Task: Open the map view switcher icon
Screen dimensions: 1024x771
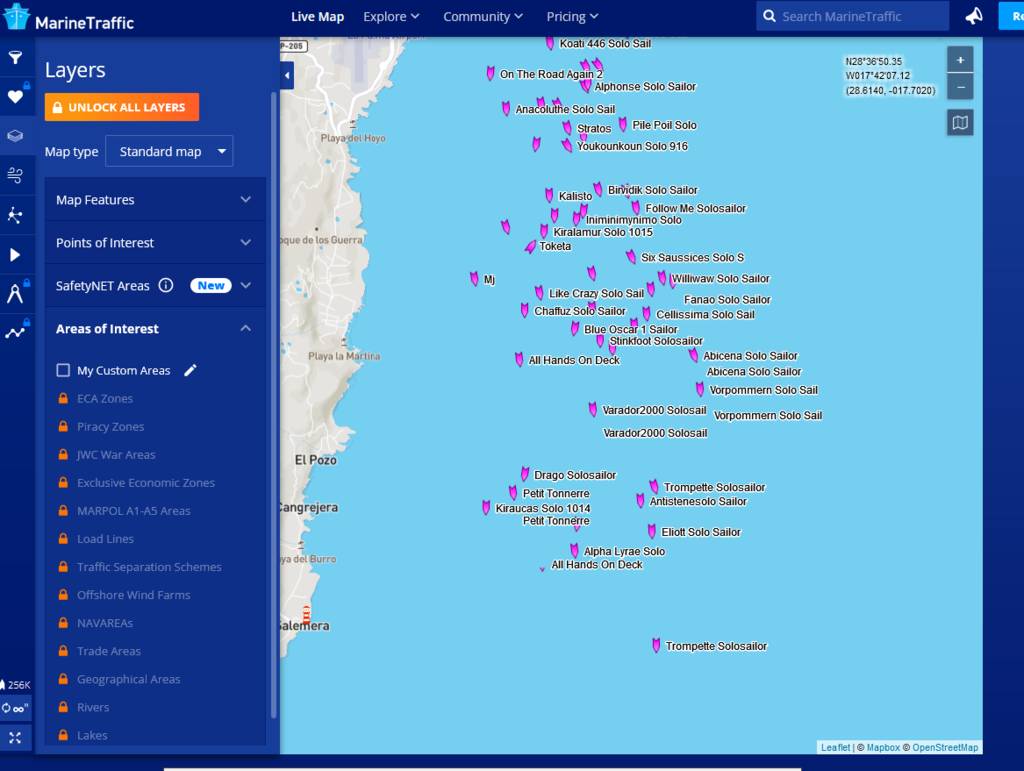Action: 960,123
